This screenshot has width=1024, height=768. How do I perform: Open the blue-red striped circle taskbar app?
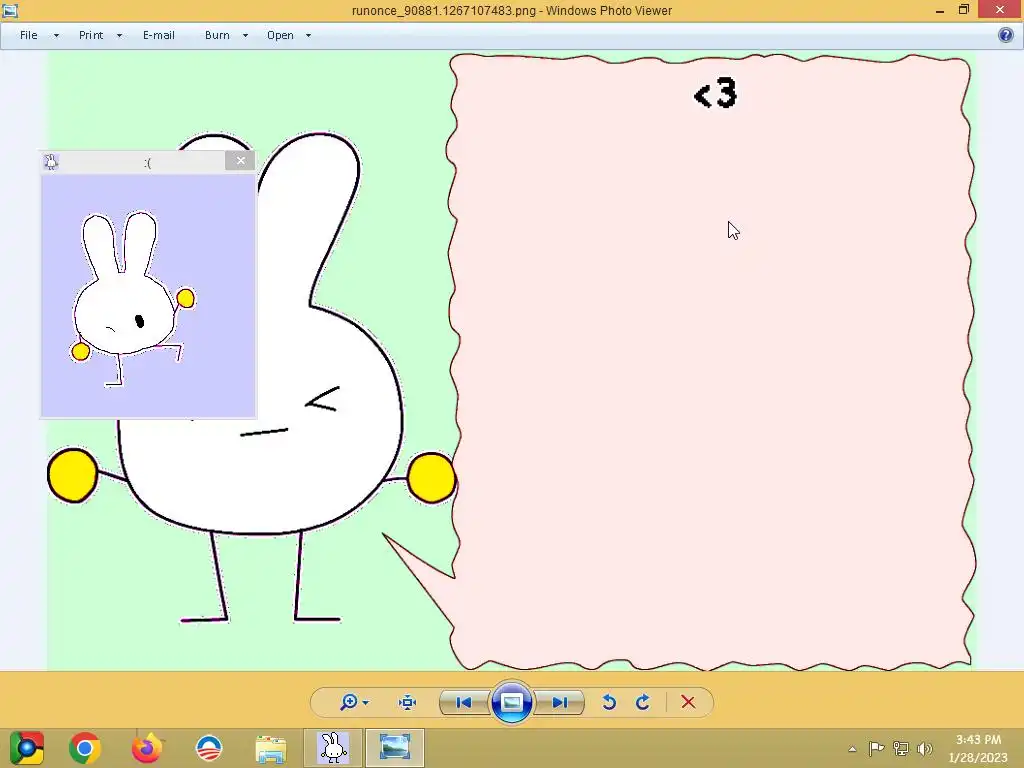(x=209, y=748)
